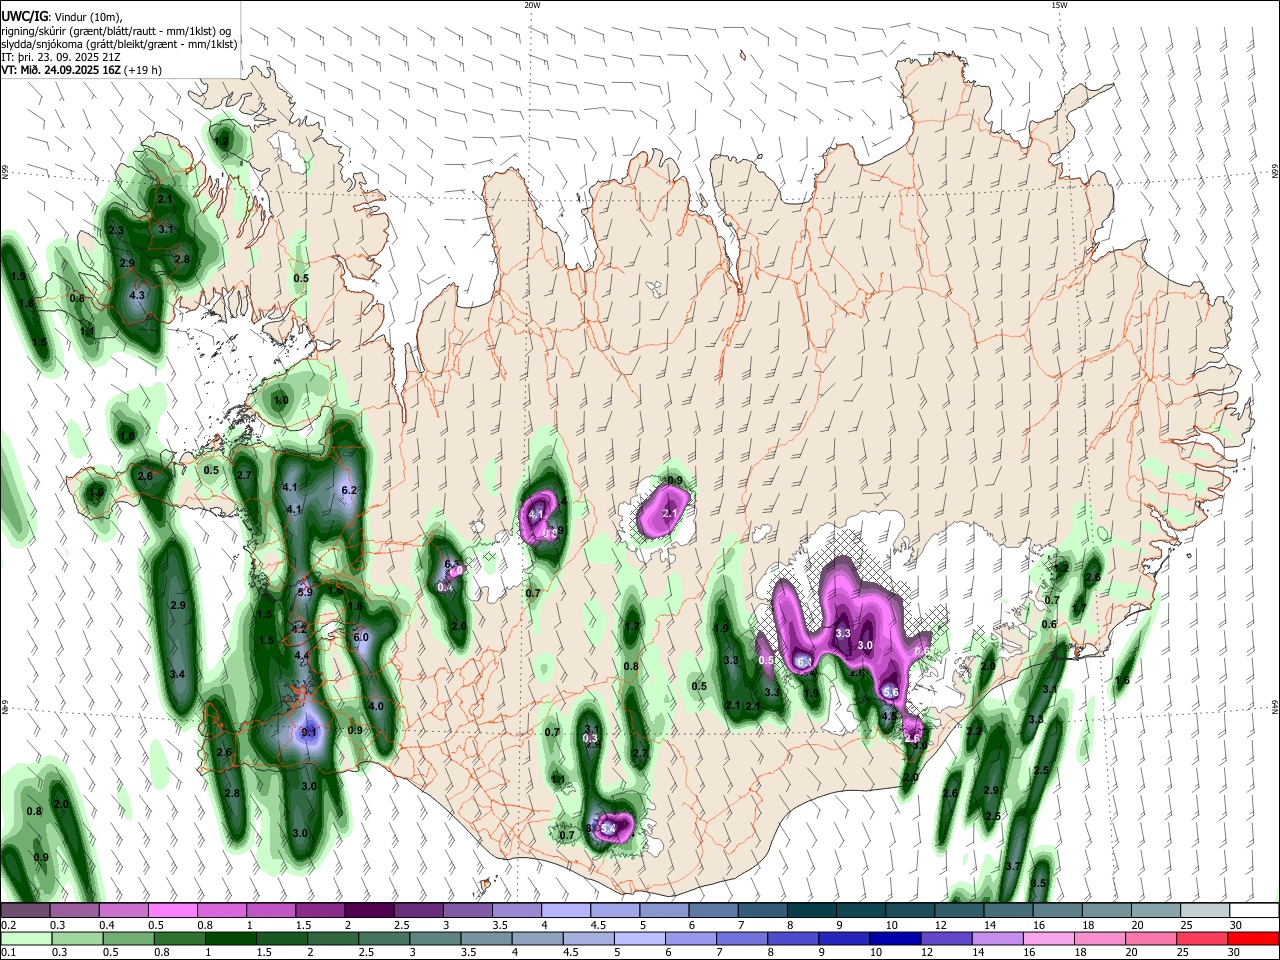Click the 'slydda/snjókoma' legend description line
This screenshot has height=960, width=1280.
click(119, 44)
